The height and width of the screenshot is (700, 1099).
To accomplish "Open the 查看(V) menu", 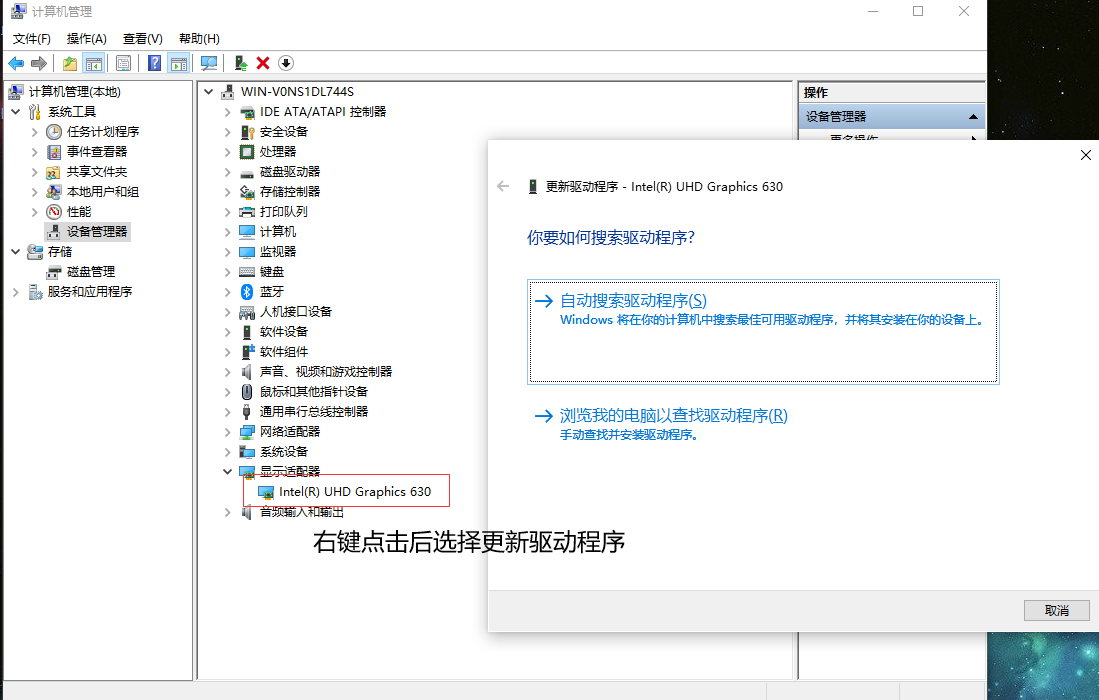I will (x=143, y=39).
